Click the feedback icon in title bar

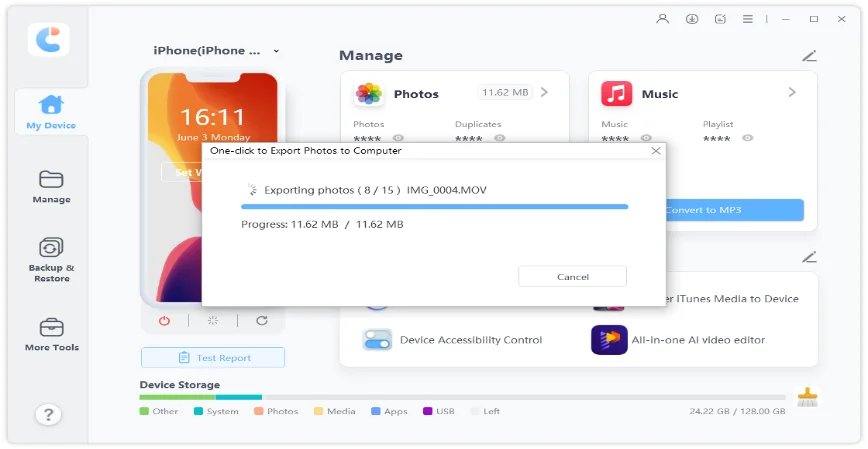pos(720,19)
